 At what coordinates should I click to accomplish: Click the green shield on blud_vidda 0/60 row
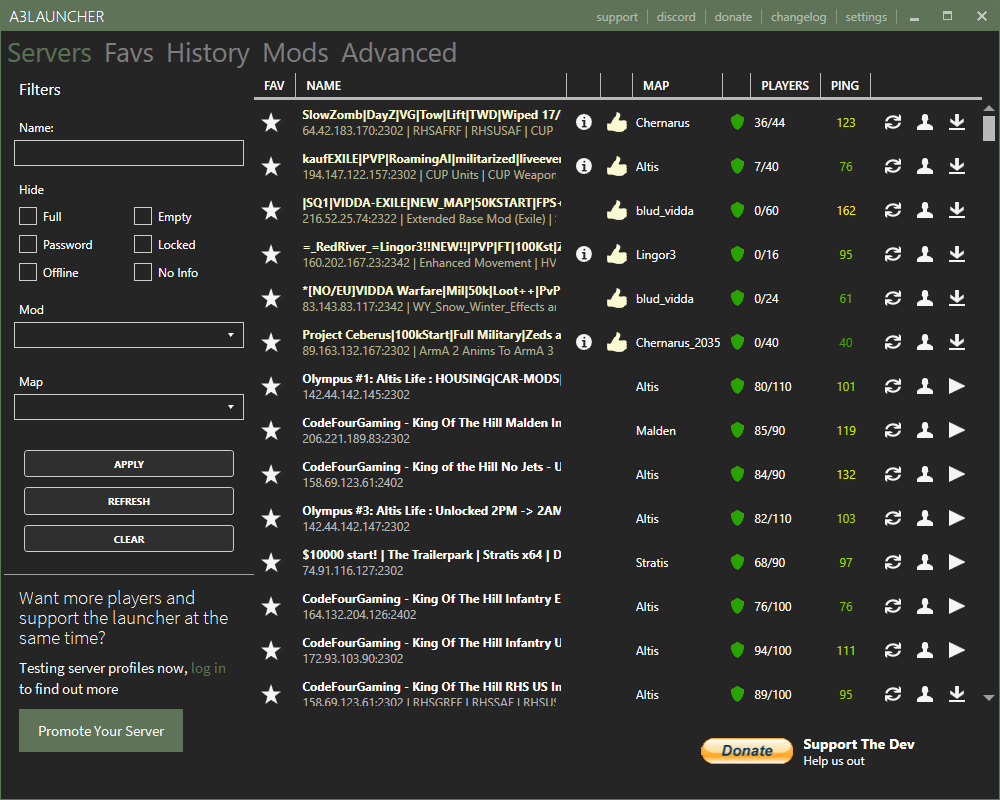click(x=737, y=211)
